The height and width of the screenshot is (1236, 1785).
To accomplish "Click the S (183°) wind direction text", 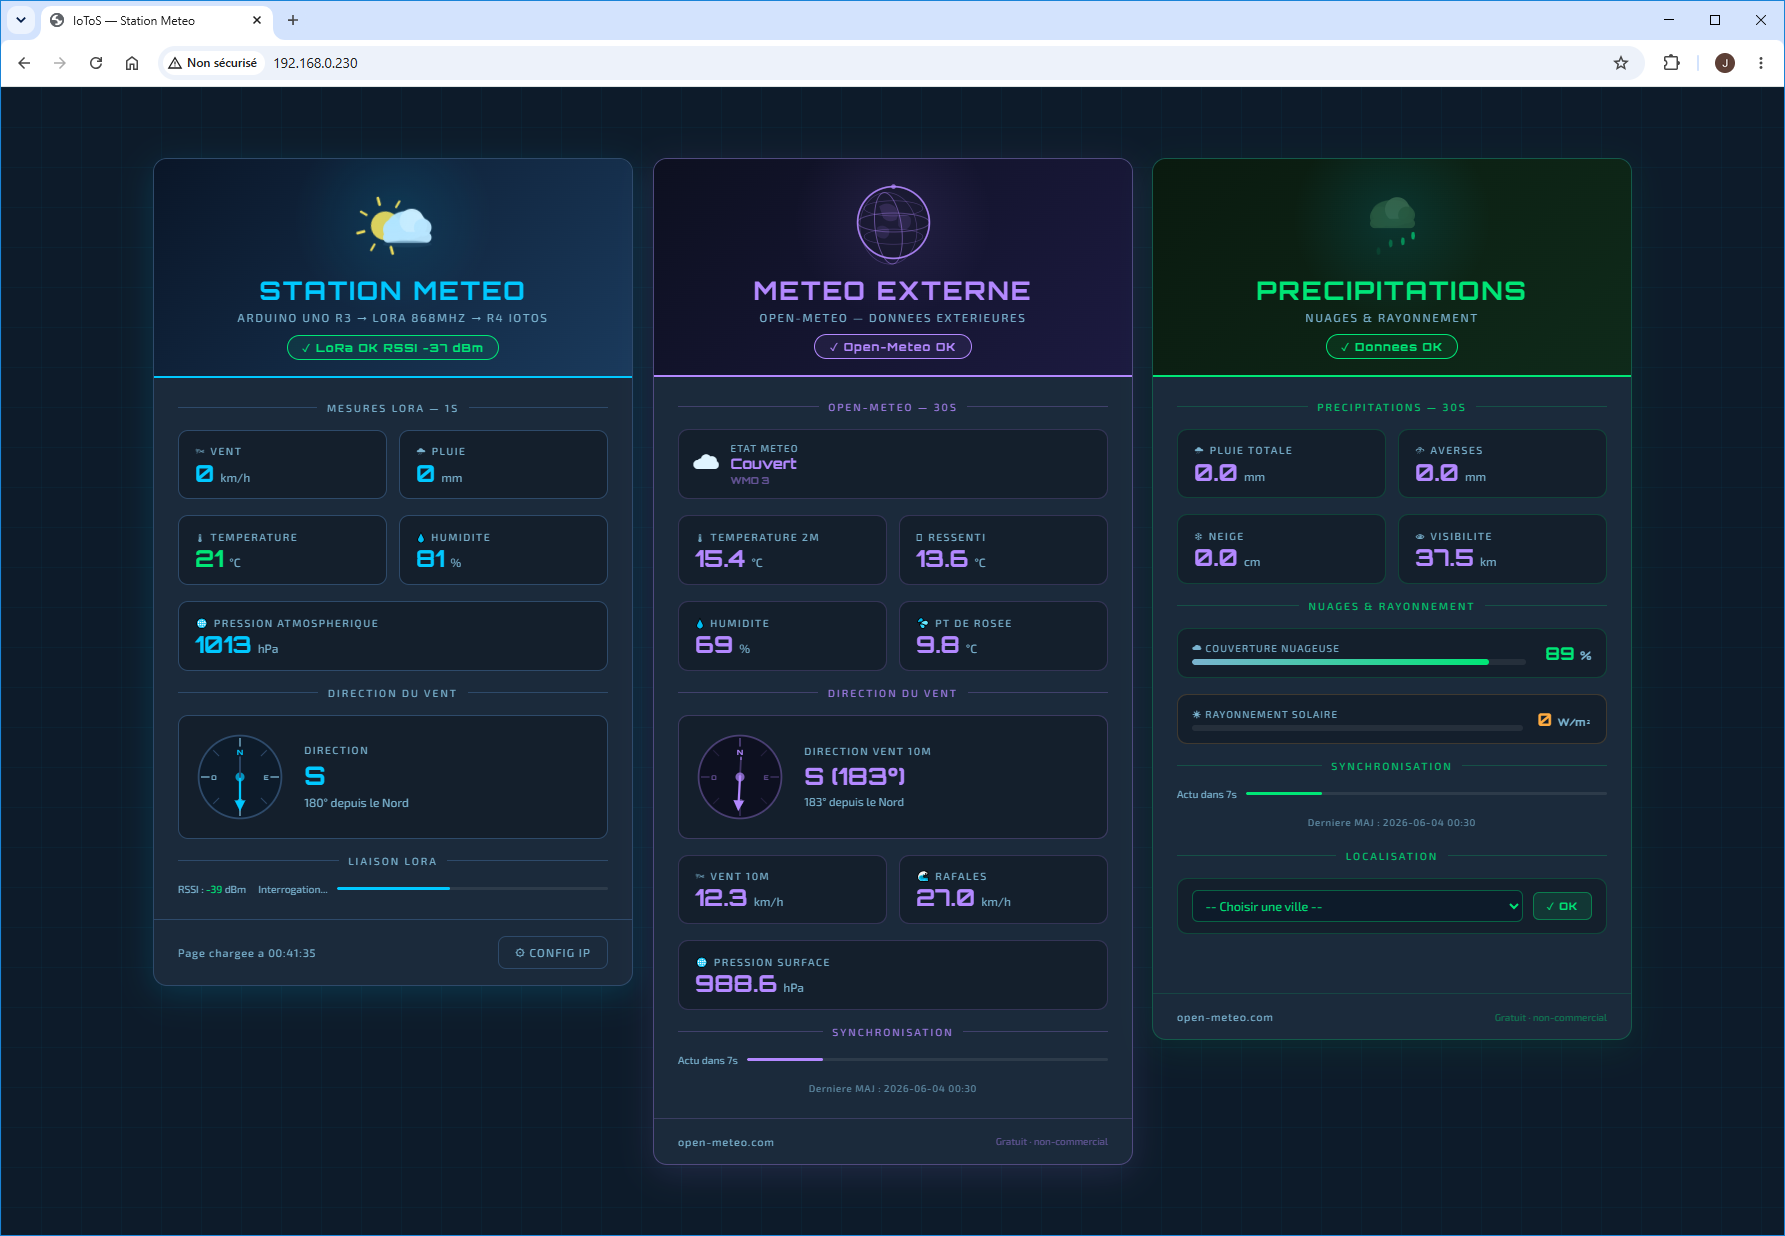I will pyautogui.click(x=855, y=776).
